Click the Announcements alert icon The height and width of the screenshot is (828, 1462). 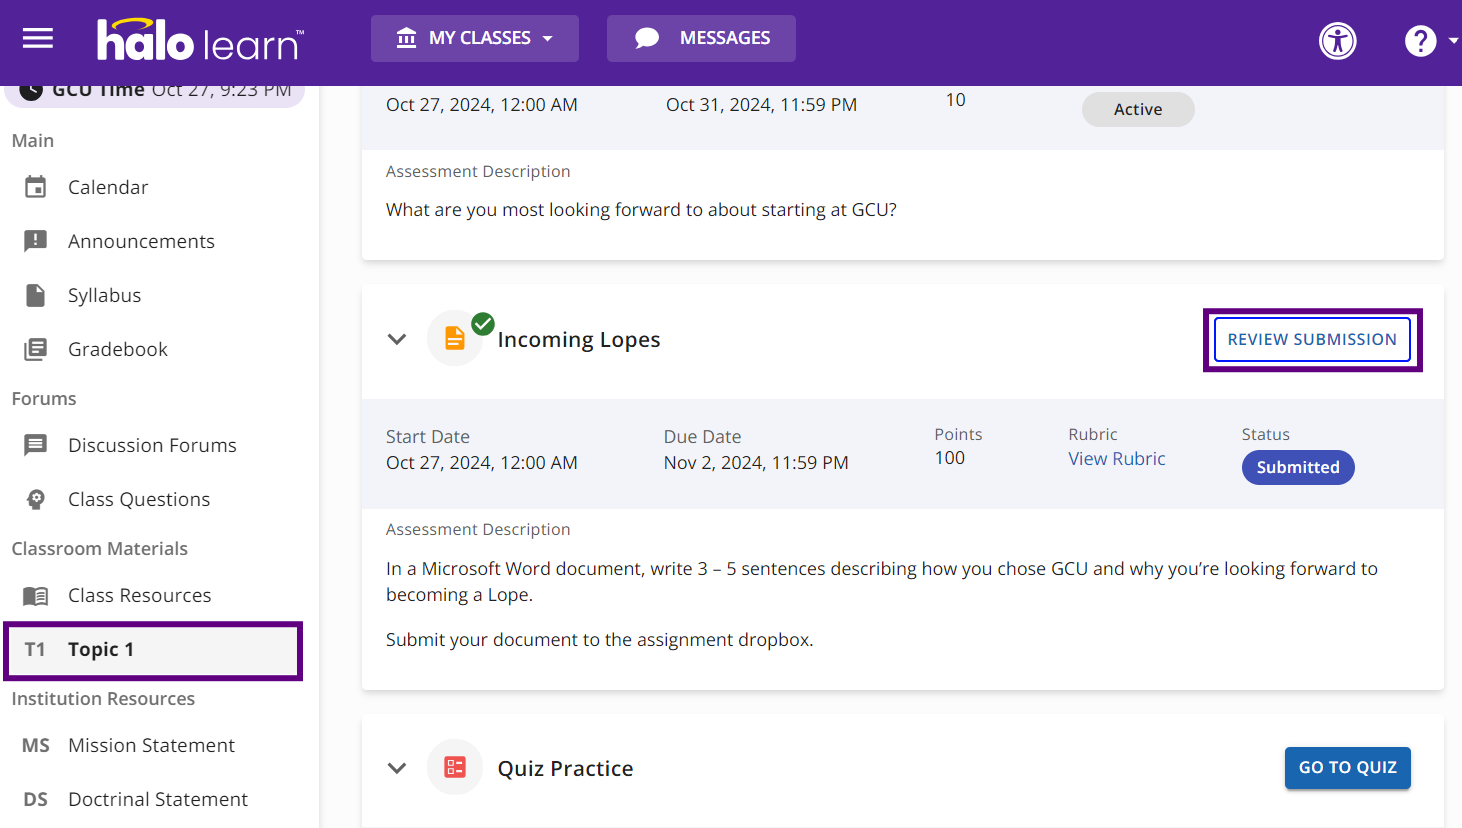36,241
